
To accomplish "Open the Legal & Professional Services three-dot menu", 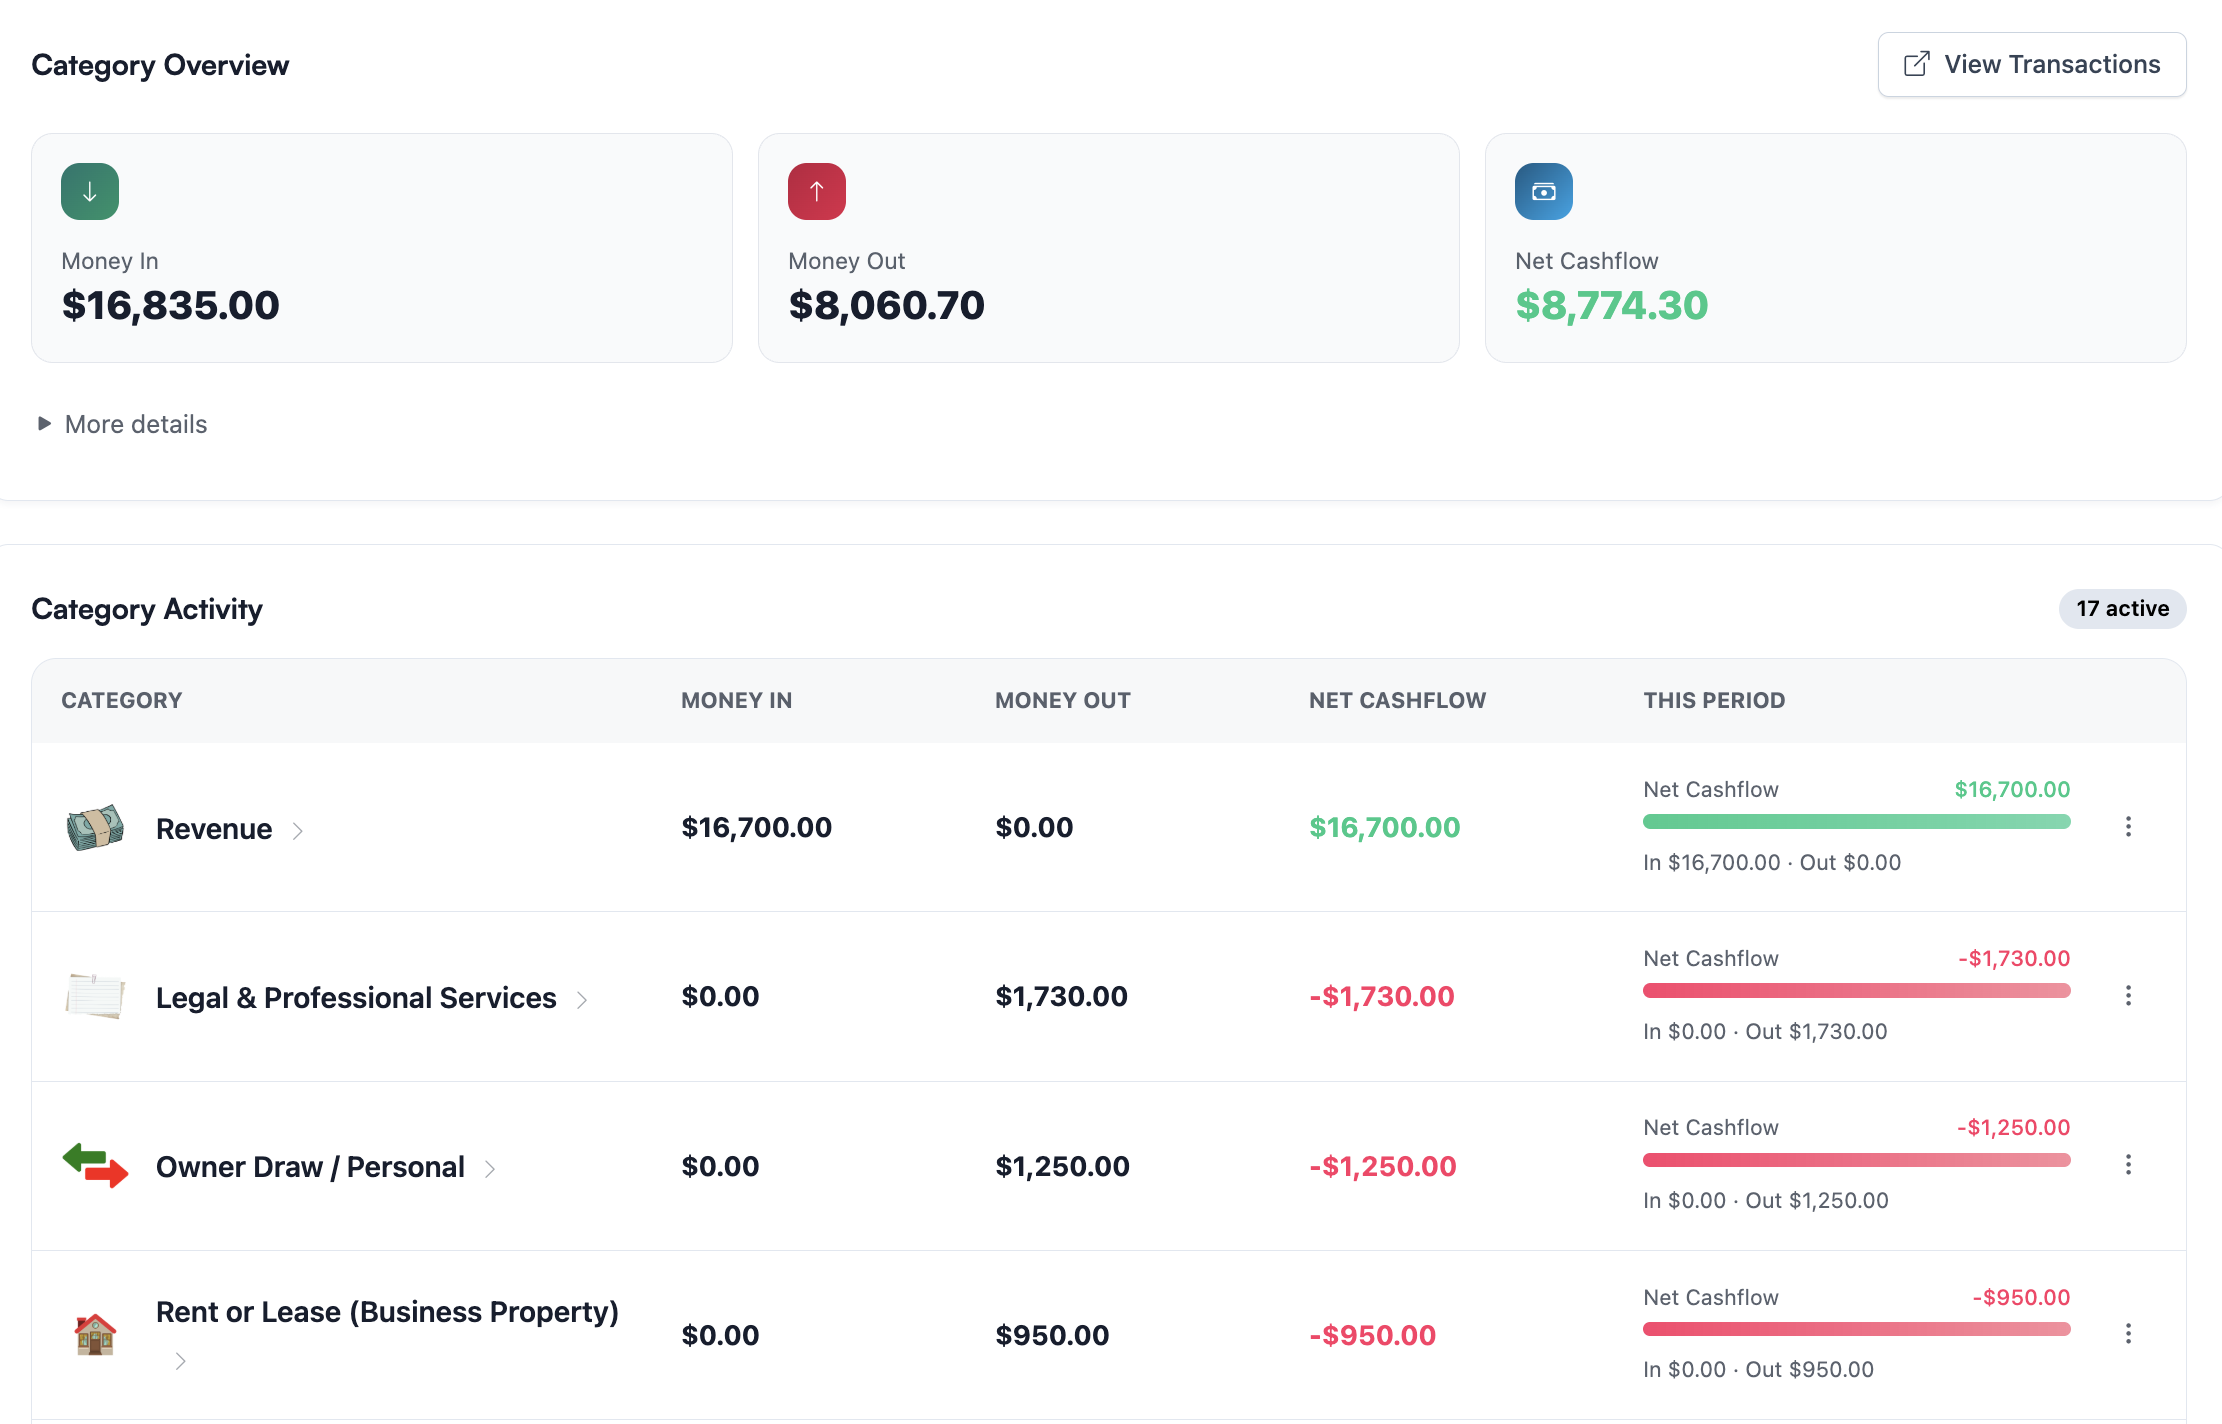I will (2128, 996).
